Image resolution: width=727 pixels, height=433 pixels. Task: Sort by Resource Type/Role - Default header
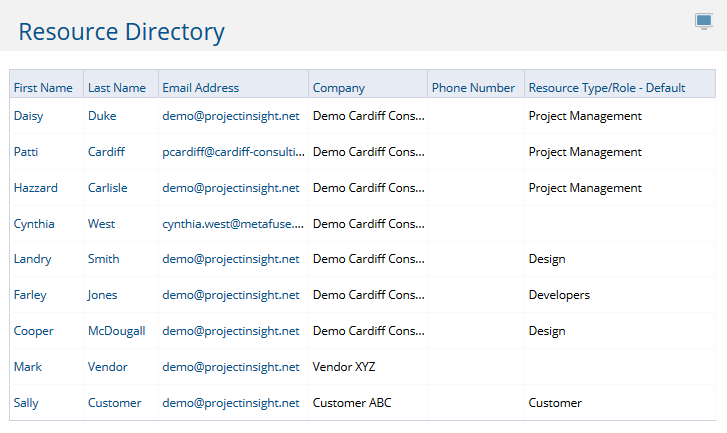click(606, 88)
